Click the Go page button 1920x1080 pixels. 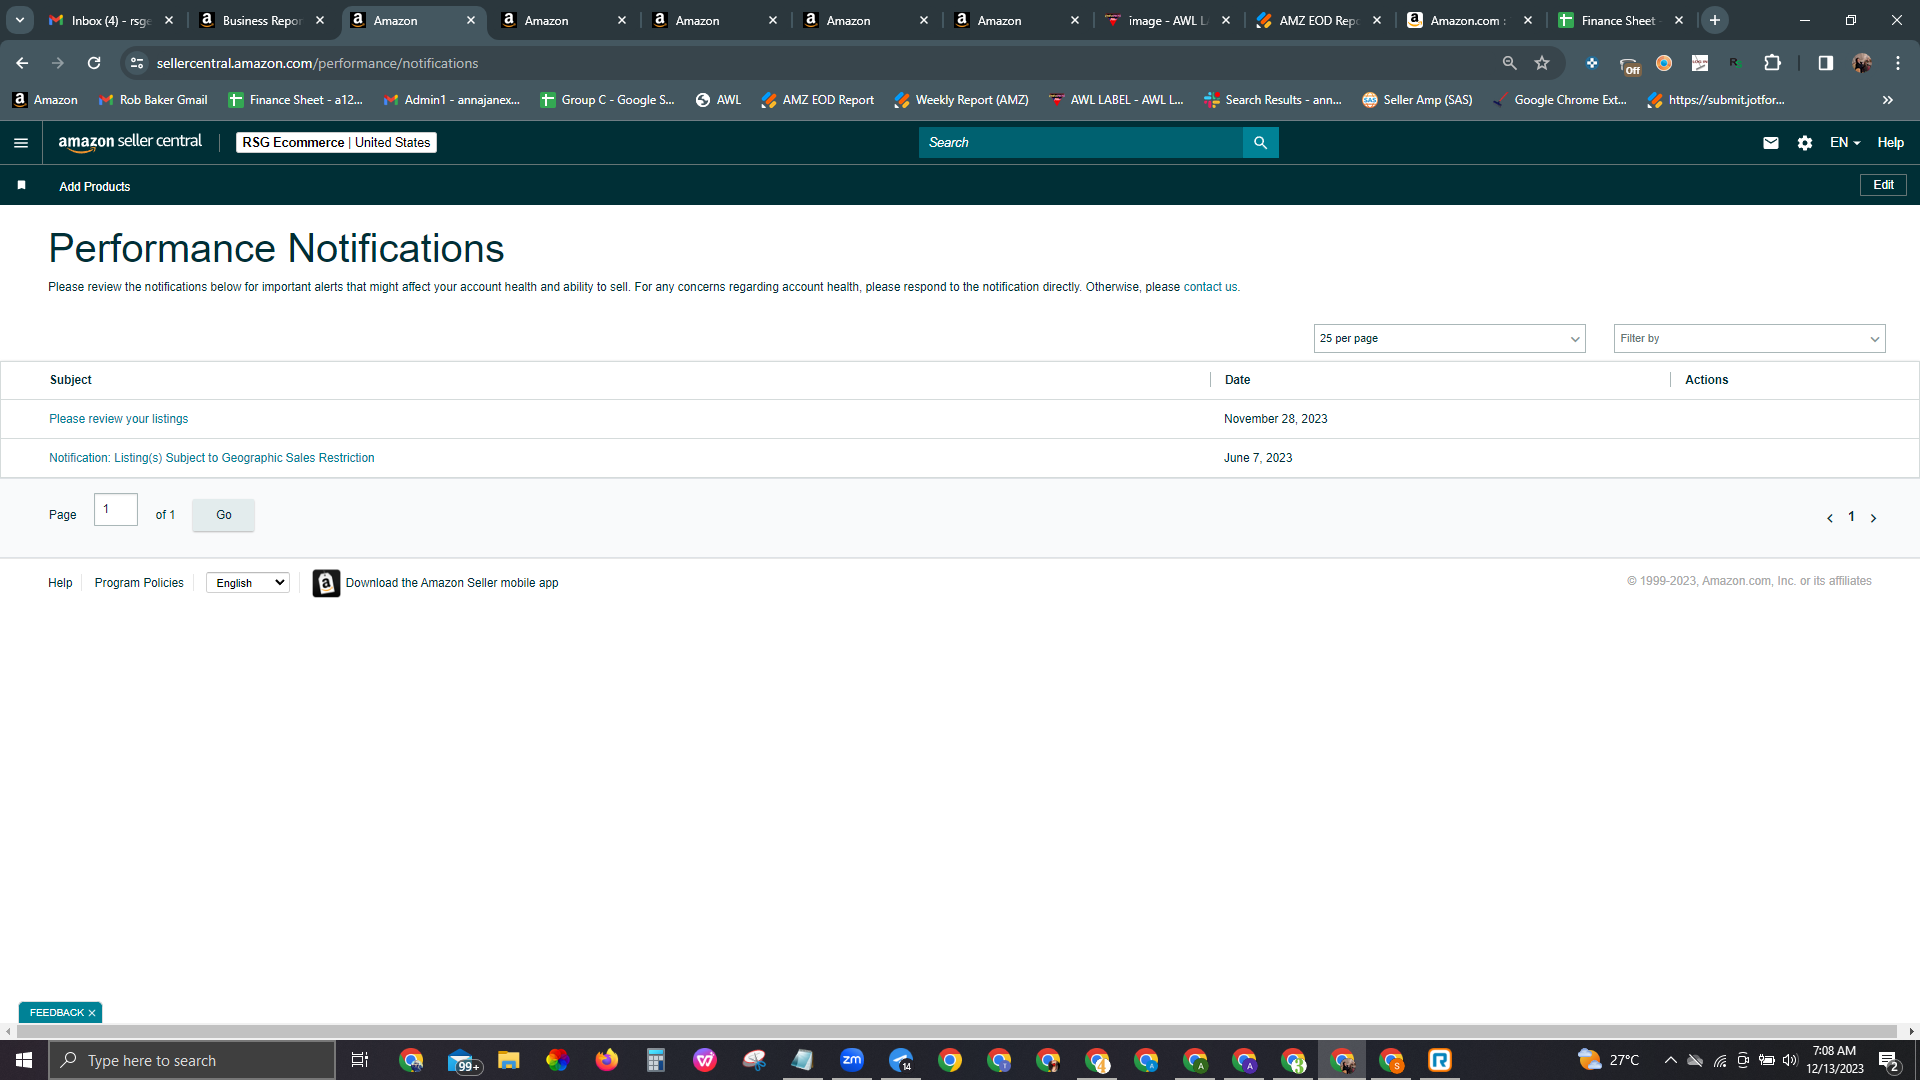pyautogui.click(x=223, y=515)
